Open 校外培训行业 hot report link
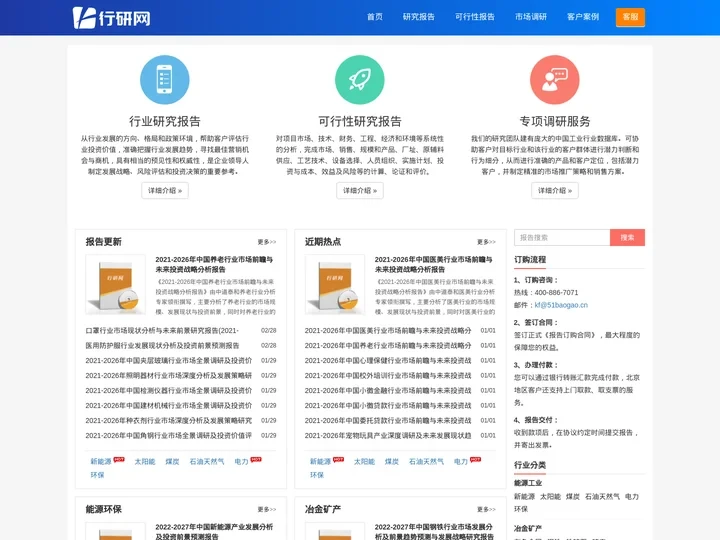 click(388, 376)
